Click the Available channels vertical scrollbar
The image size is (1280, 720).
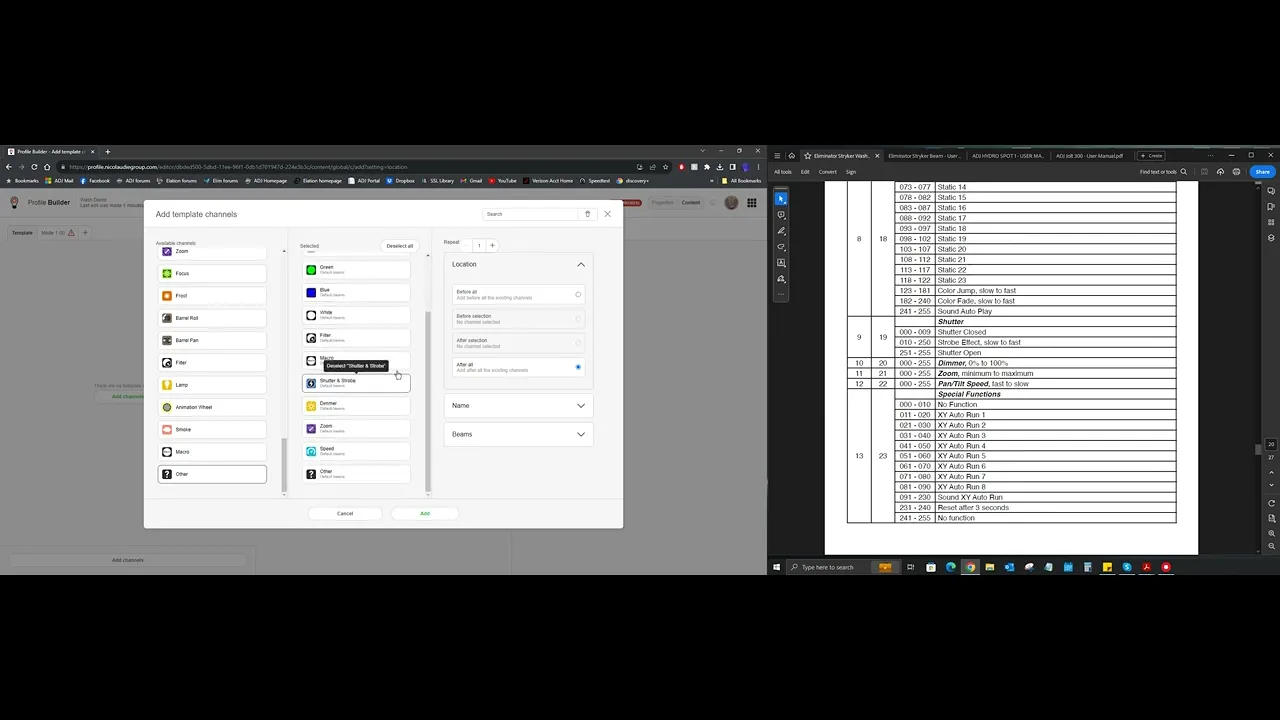click(x=284, y=465)
